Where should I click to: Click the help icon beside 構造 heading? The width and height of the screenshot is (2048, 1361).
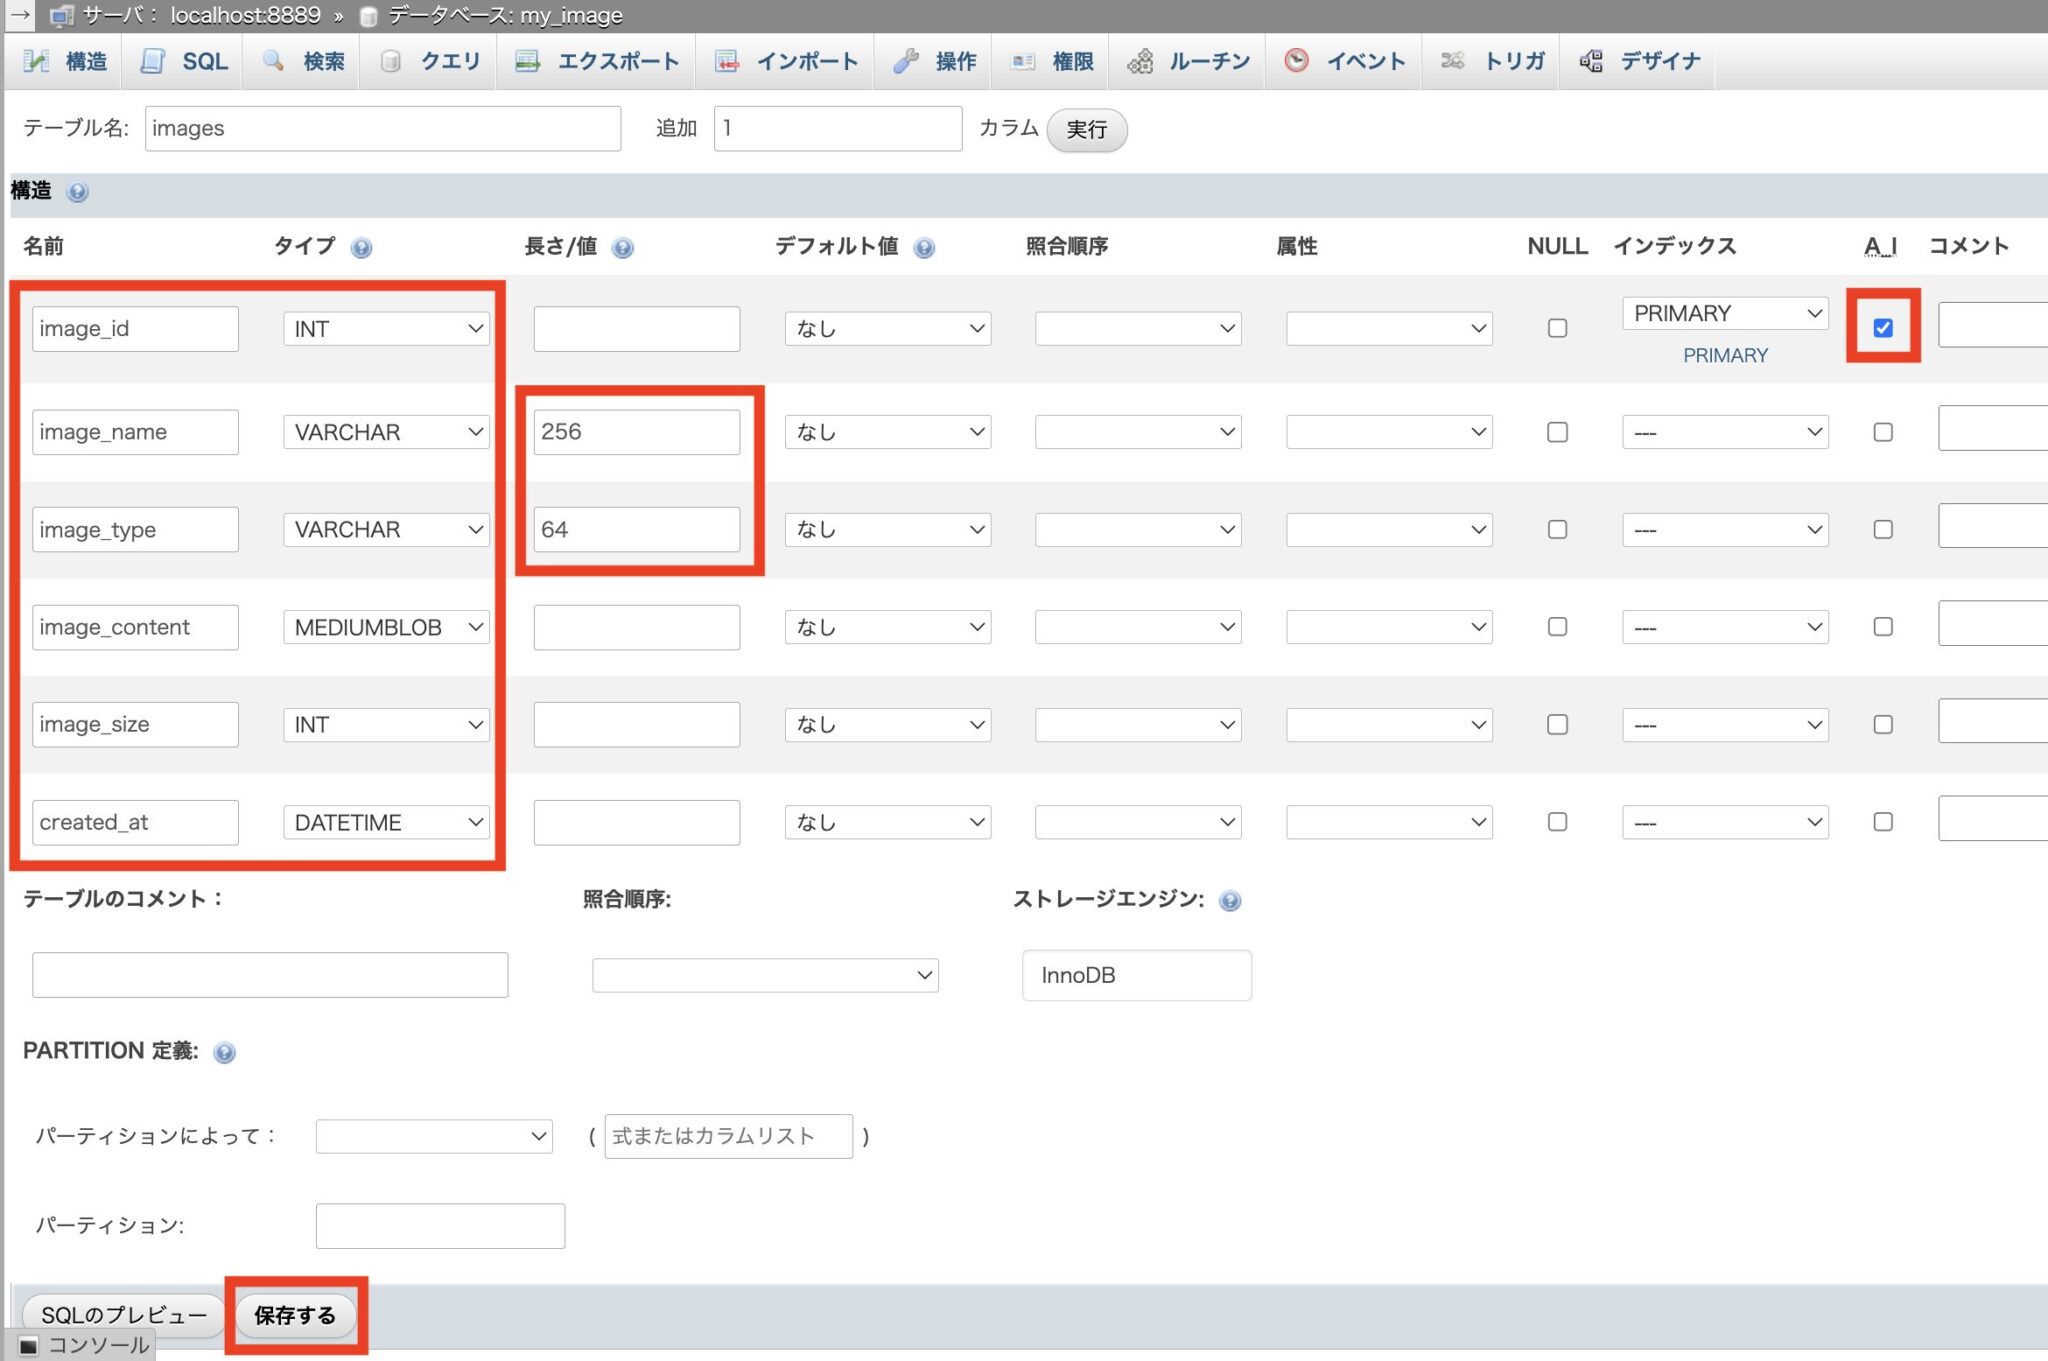[77, 192]
